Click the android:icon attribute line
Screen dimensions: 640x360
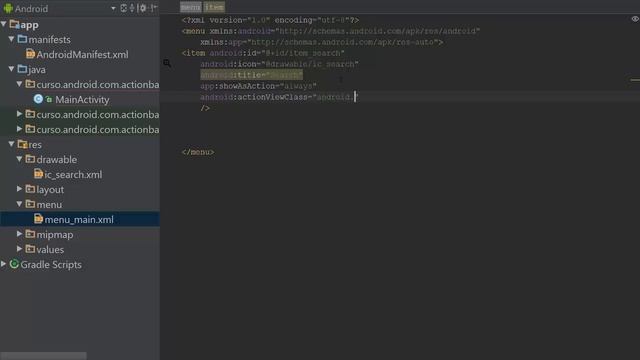279,64
